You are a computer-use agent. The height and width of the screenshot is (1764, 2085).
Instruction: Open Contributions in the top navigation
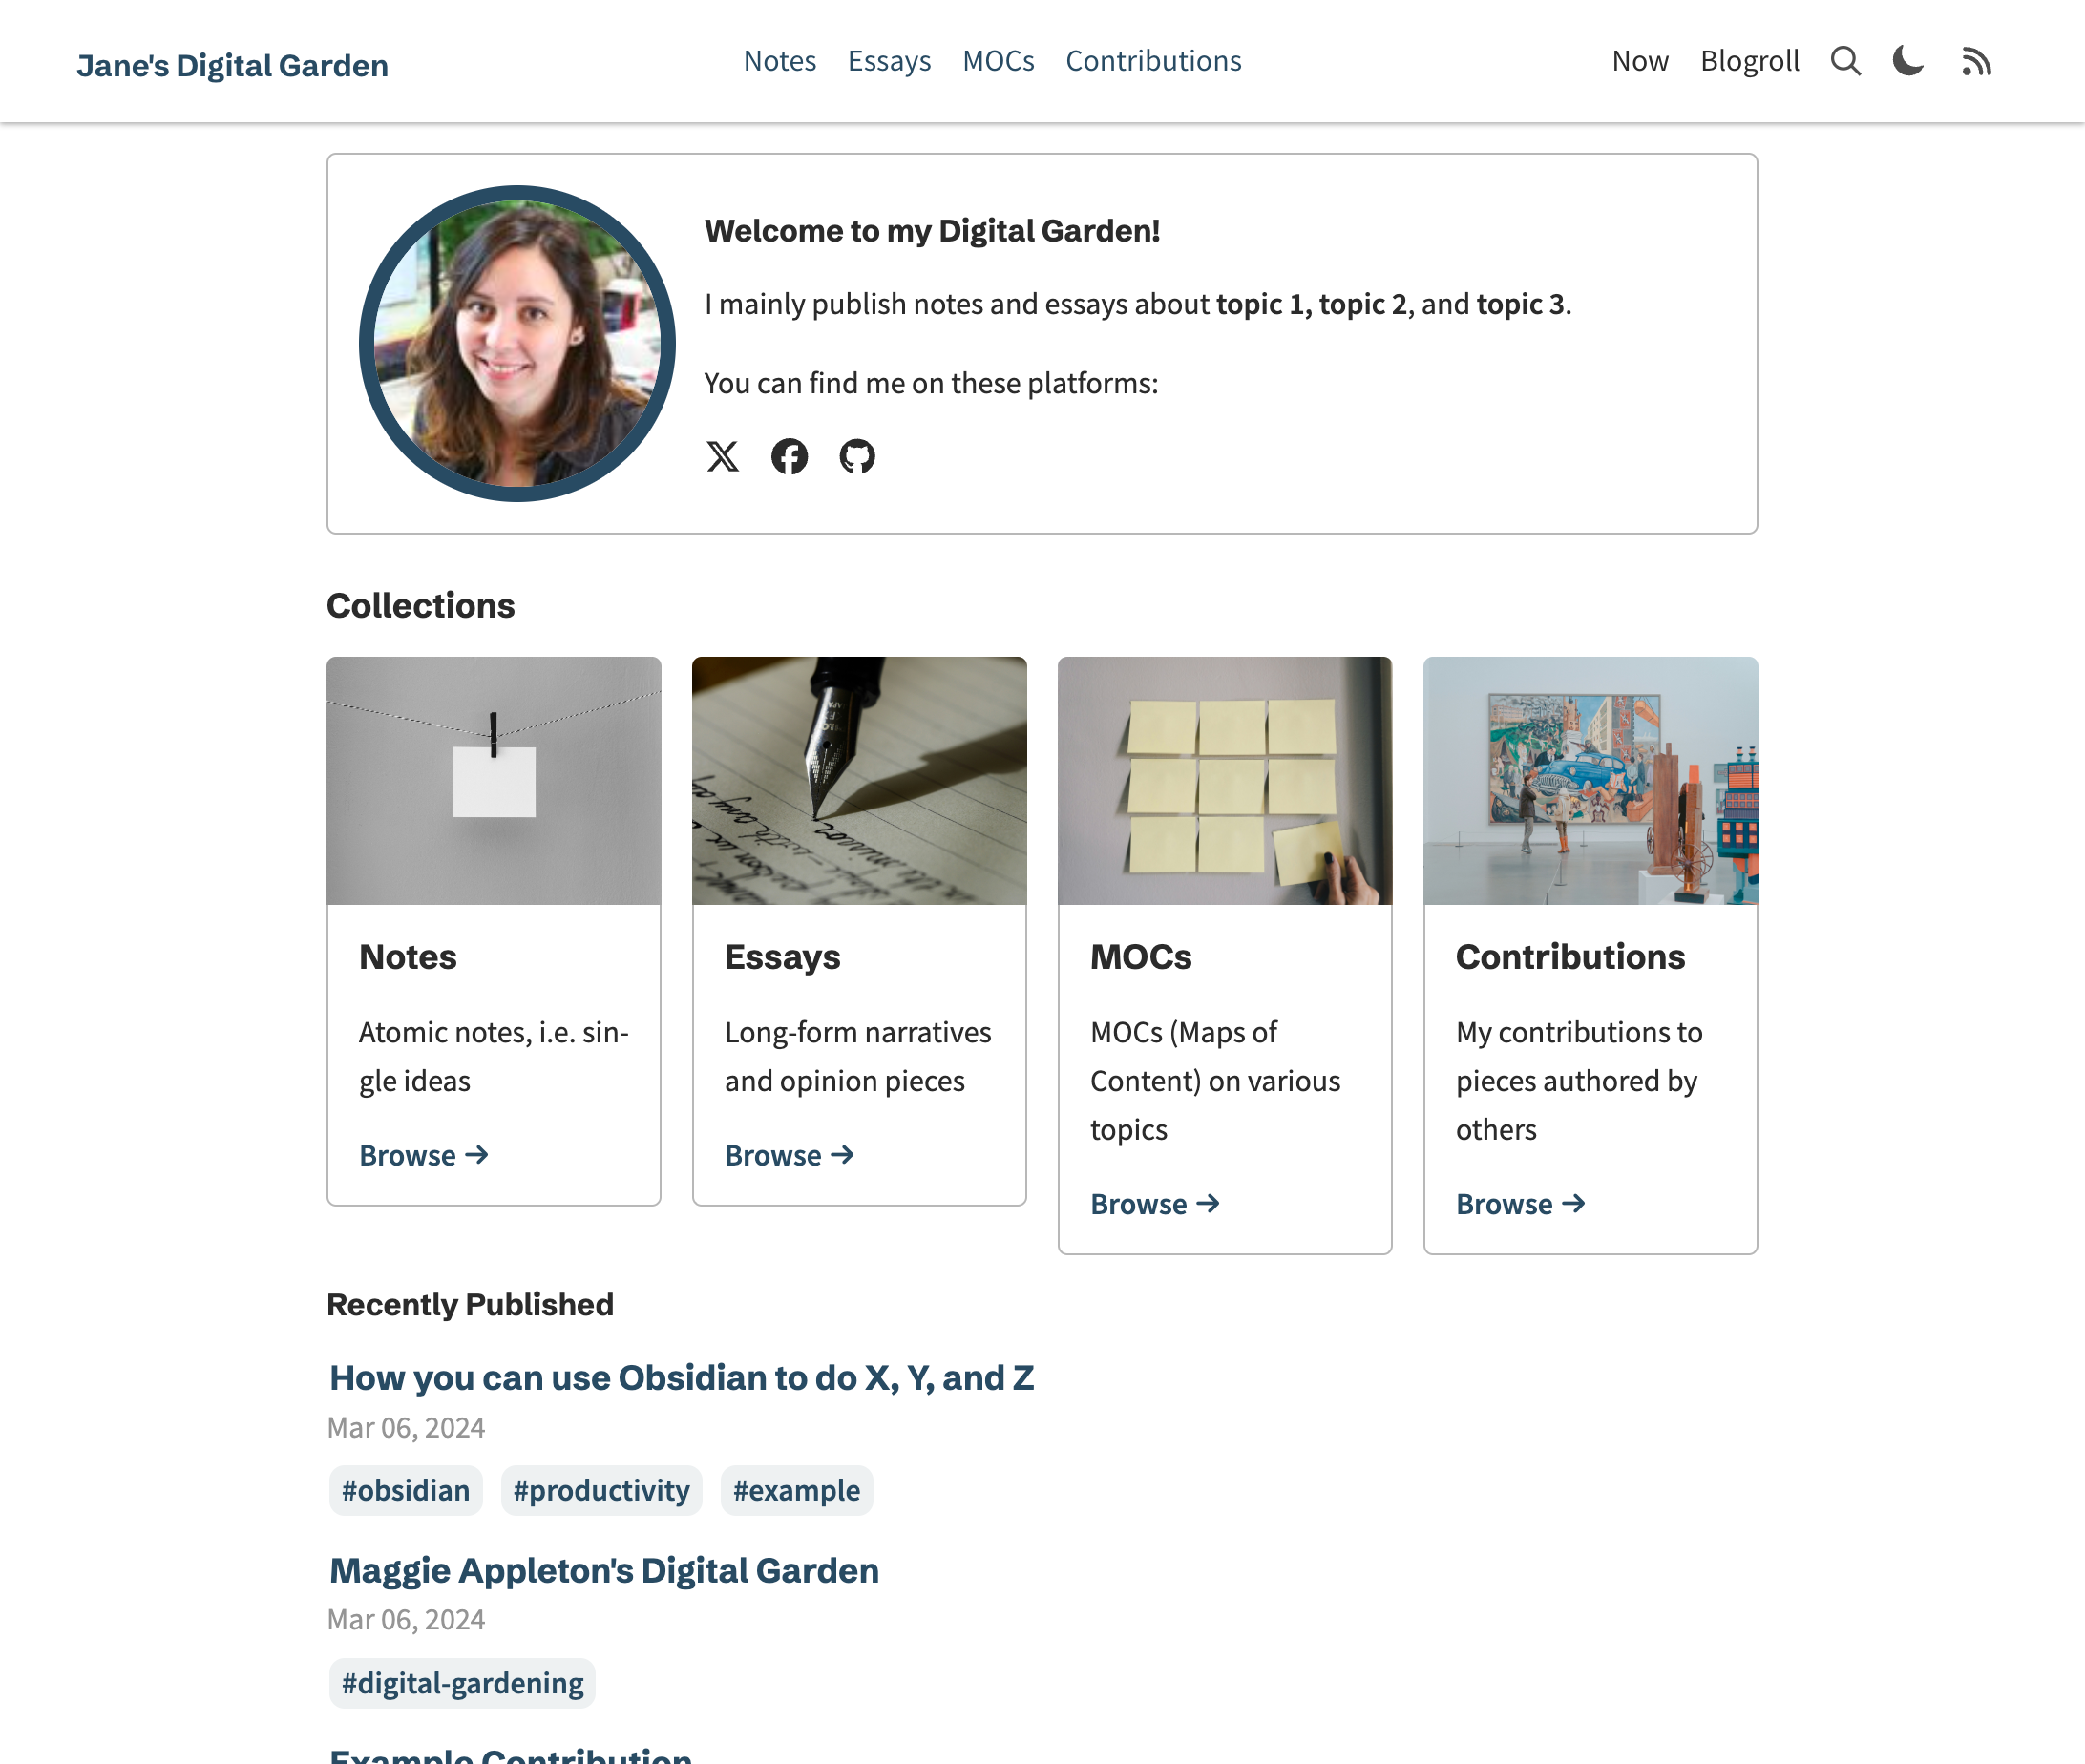click(x=1153, y=61)
